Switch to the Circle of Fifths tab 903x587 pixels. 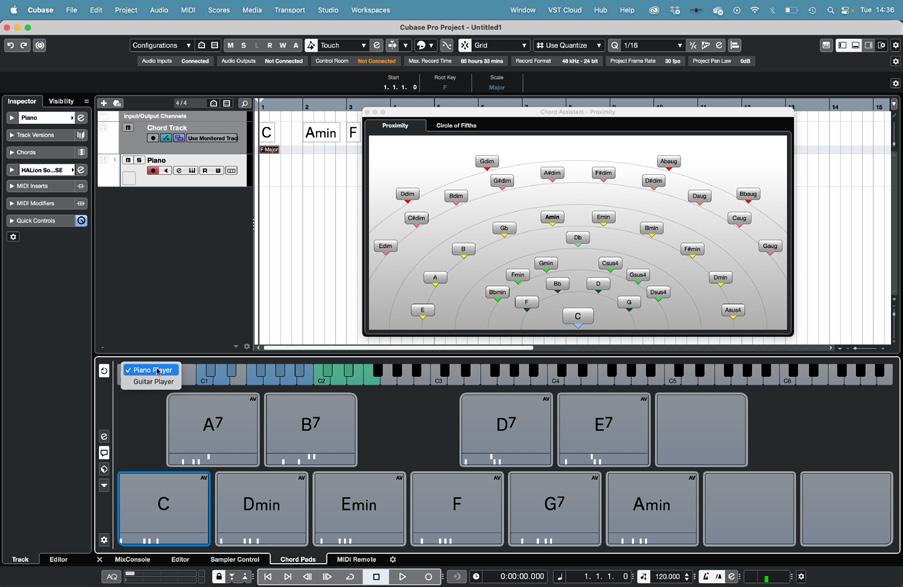tap(456, 125)
